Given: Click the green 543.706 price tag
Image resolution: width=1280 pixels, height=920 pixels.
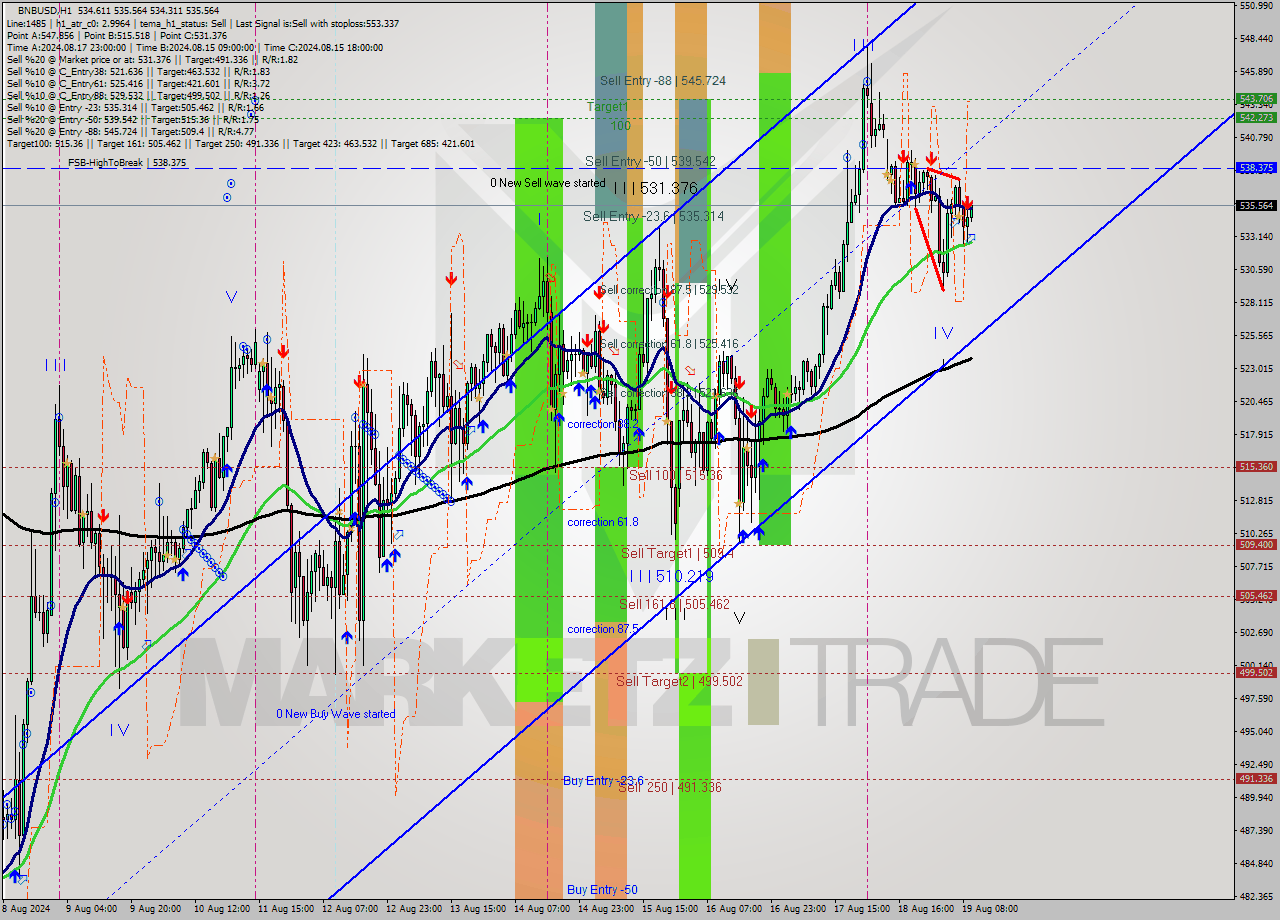Looking at the screenshot, I should pos(1256,99).
